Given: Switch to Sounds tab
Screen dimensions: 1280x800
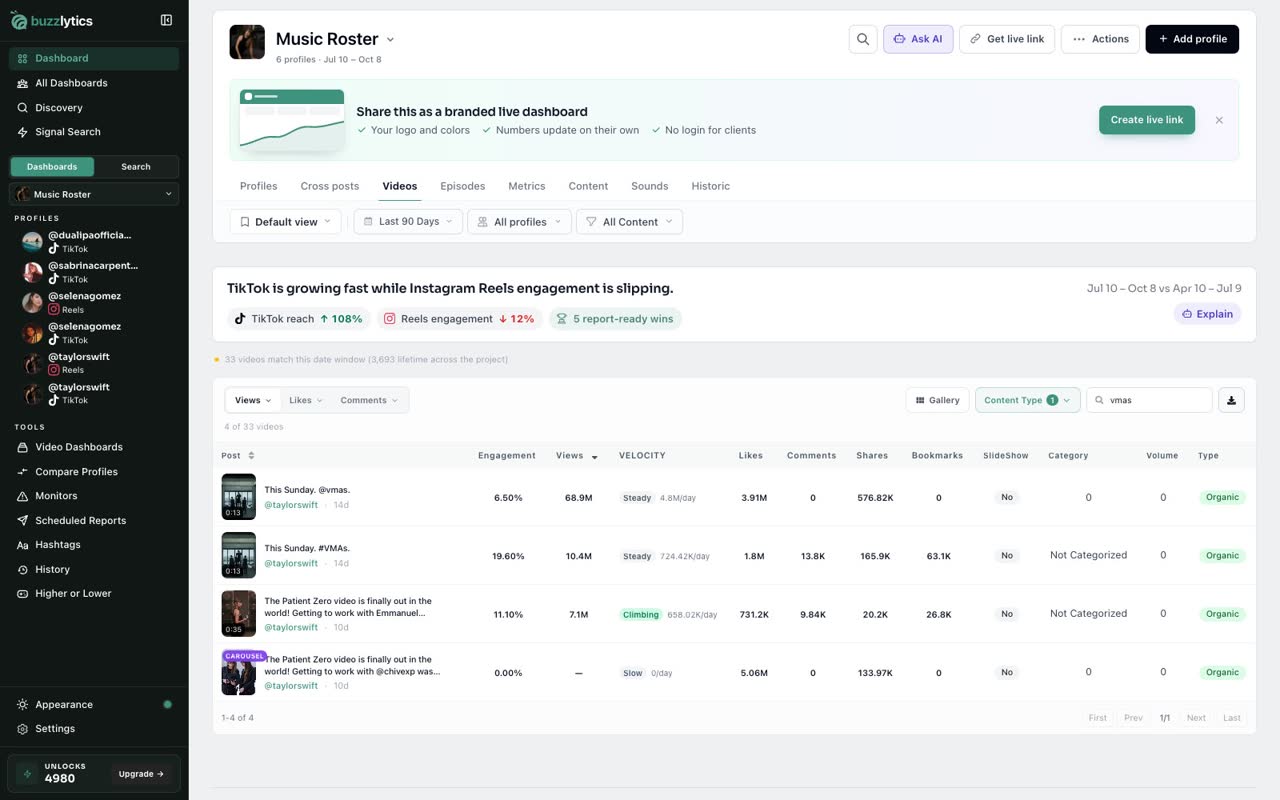Looking at the screenshot, I should 650,186.
